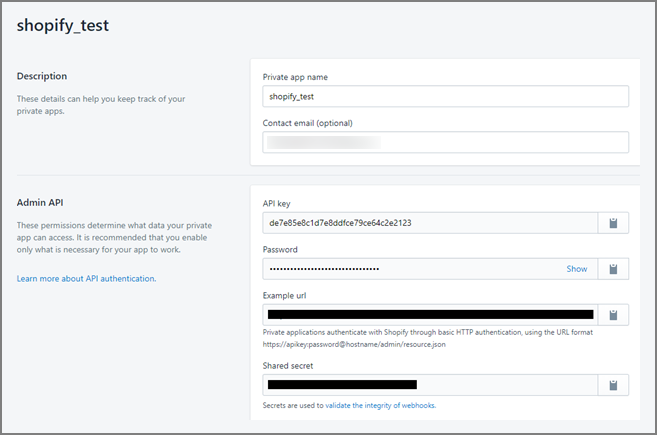Image resolution: width=657 pixels, height=435 pixels.
Task: Click the shopify_test page title
Action: point(63,26)
